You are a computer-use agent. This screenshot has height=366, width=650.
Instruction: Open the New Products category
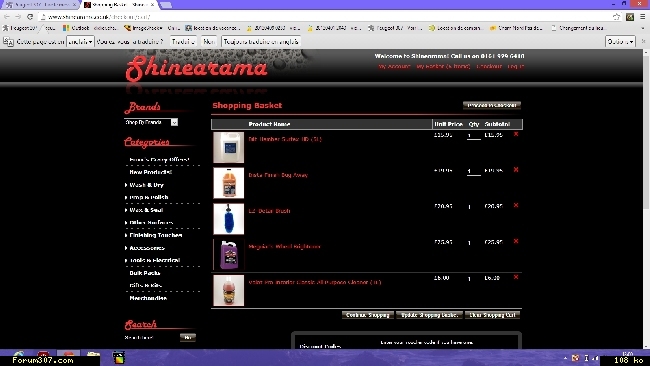point(150,172)
